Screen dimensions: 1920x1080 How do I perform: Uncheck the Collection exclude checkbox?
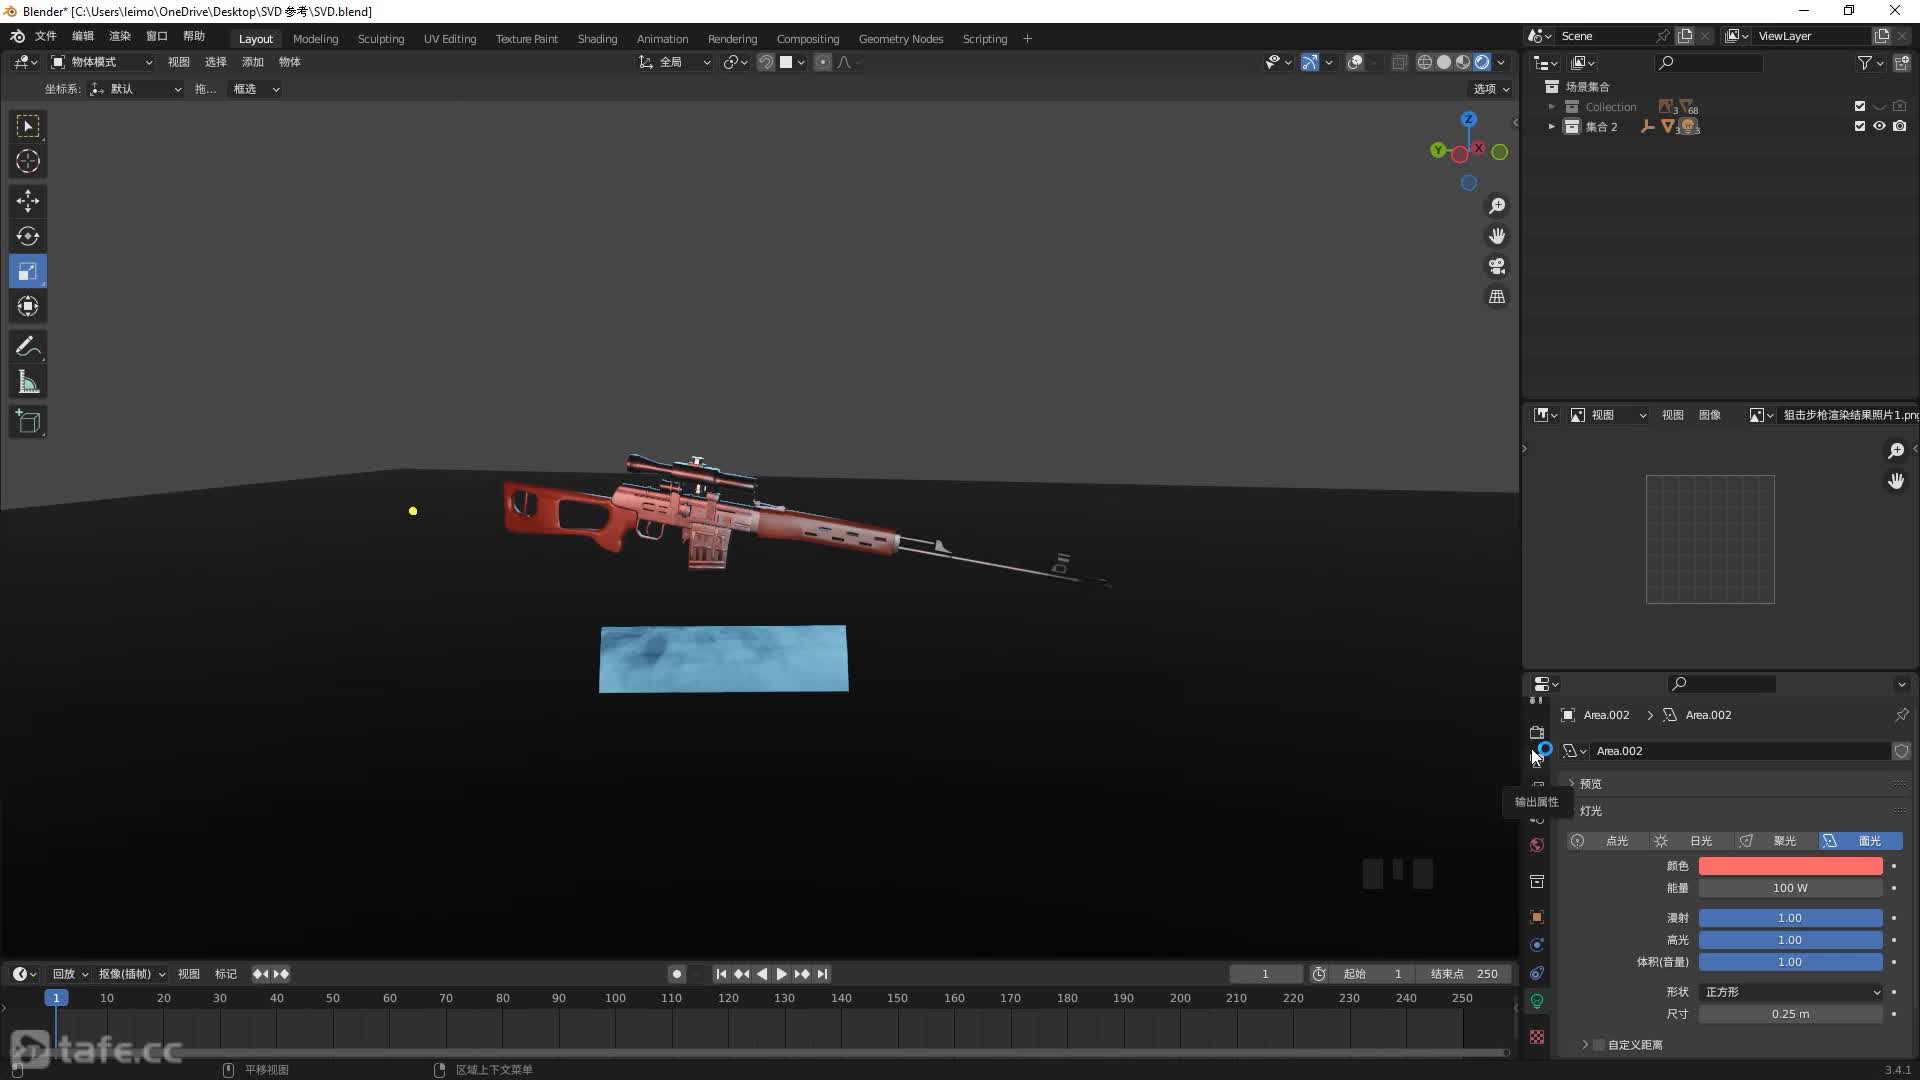(x=1860, y=106)
